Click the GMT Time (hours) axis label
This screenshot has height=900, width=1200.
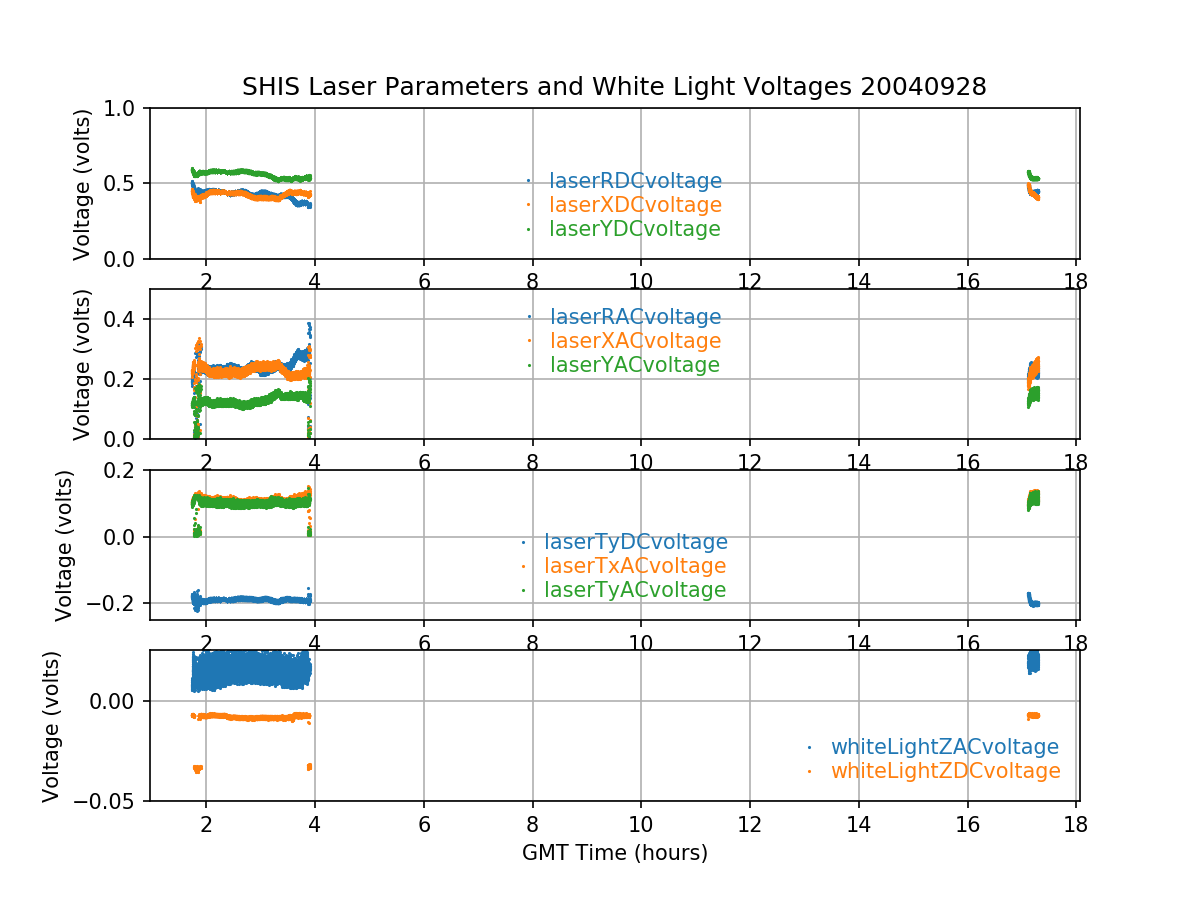point(614,853)
